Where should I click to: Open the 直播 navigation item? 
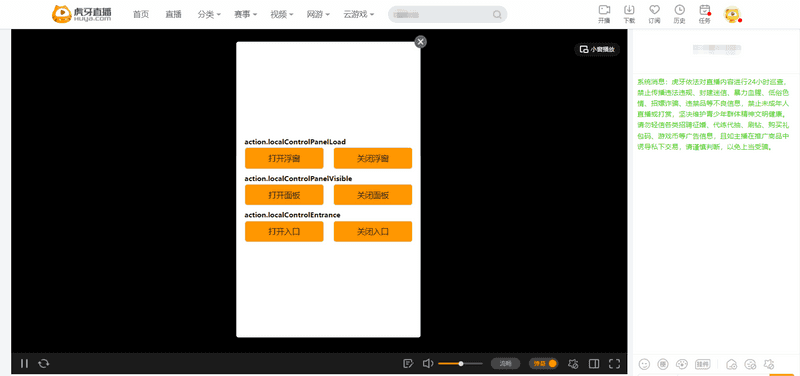coord(173,14)
